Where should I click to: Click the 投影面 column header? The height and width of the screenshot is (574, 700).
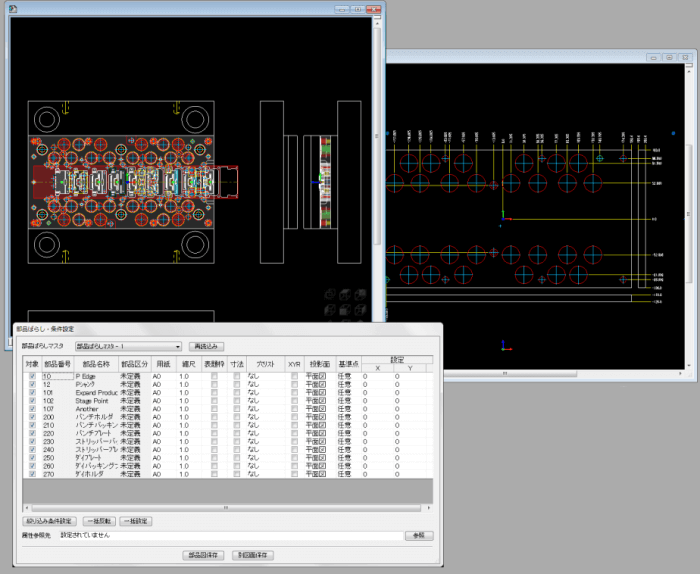320,364
